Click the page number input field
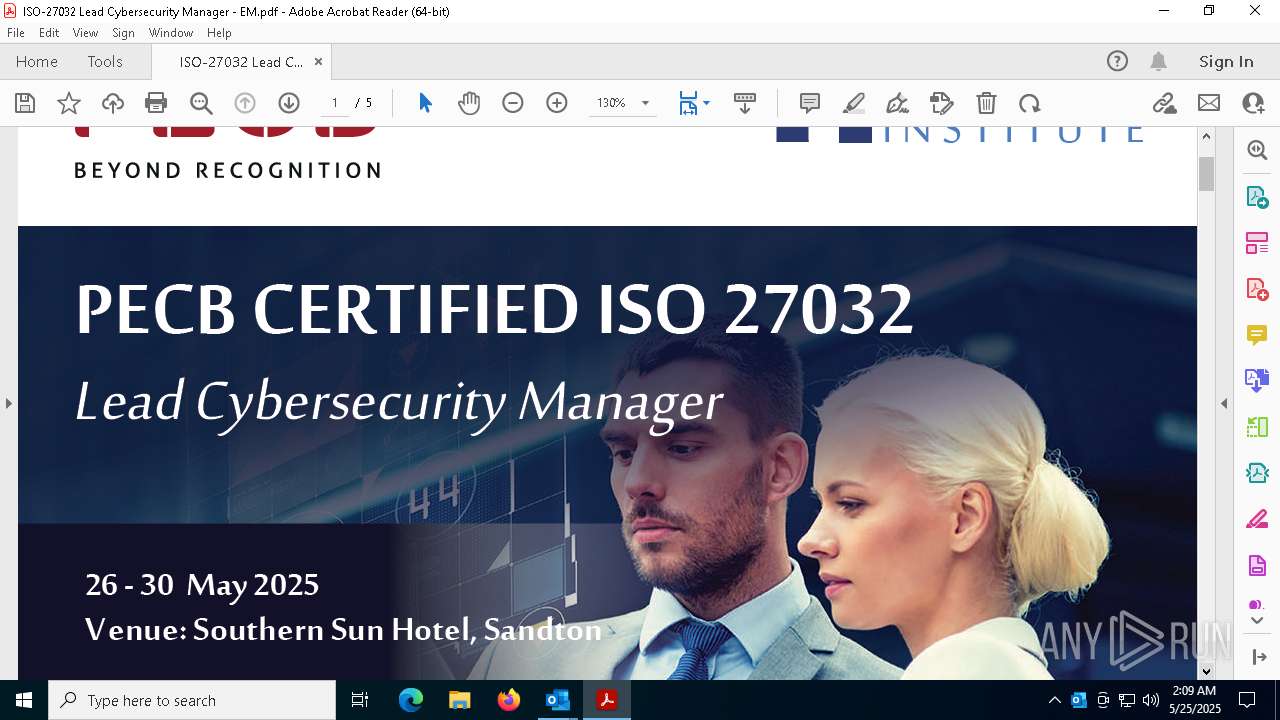The width and height of the screenshot is (1280, 720). click(x=334, y=103)
